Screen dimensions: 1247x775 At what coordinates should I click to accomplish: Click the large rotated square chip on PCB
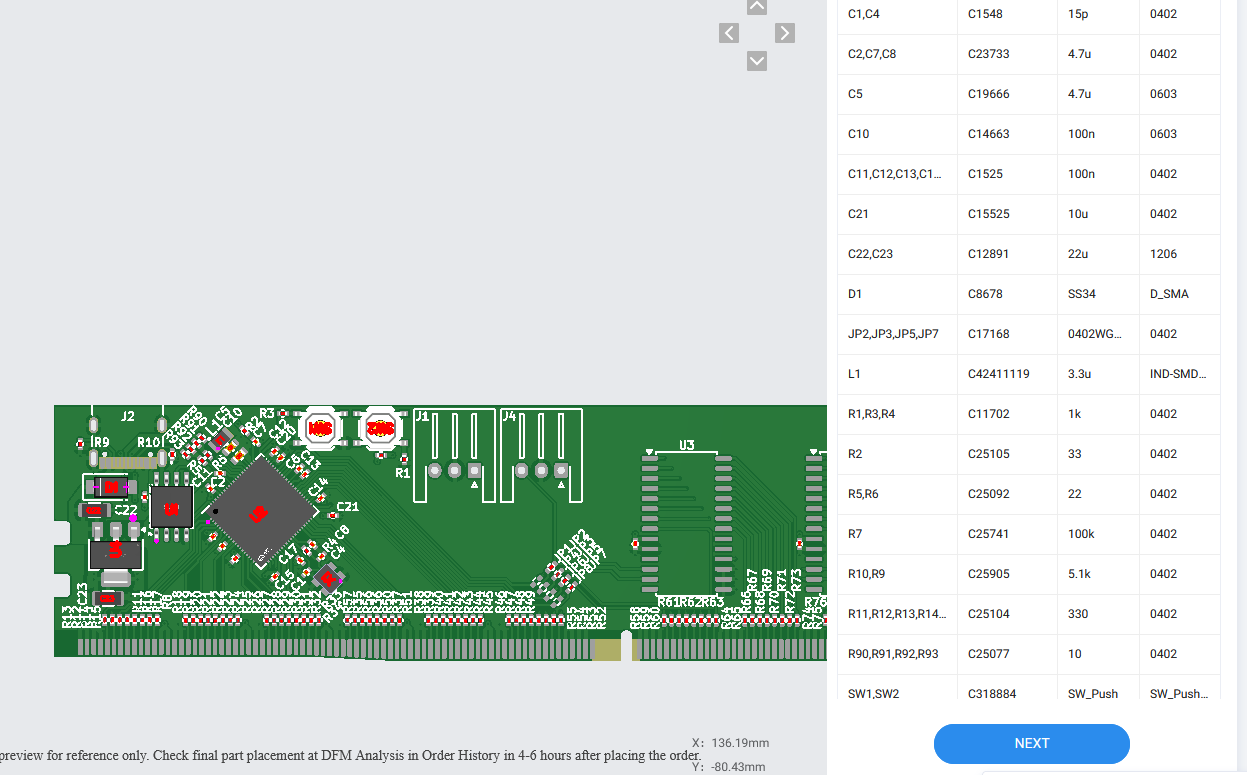260,512
